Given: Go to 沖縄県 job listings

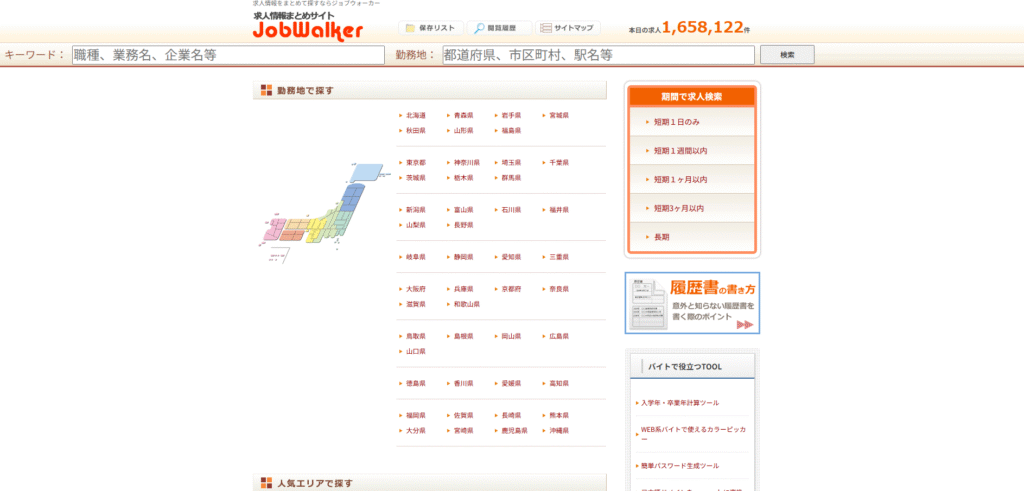Looking at the screenshot, I should pos(558,431).
